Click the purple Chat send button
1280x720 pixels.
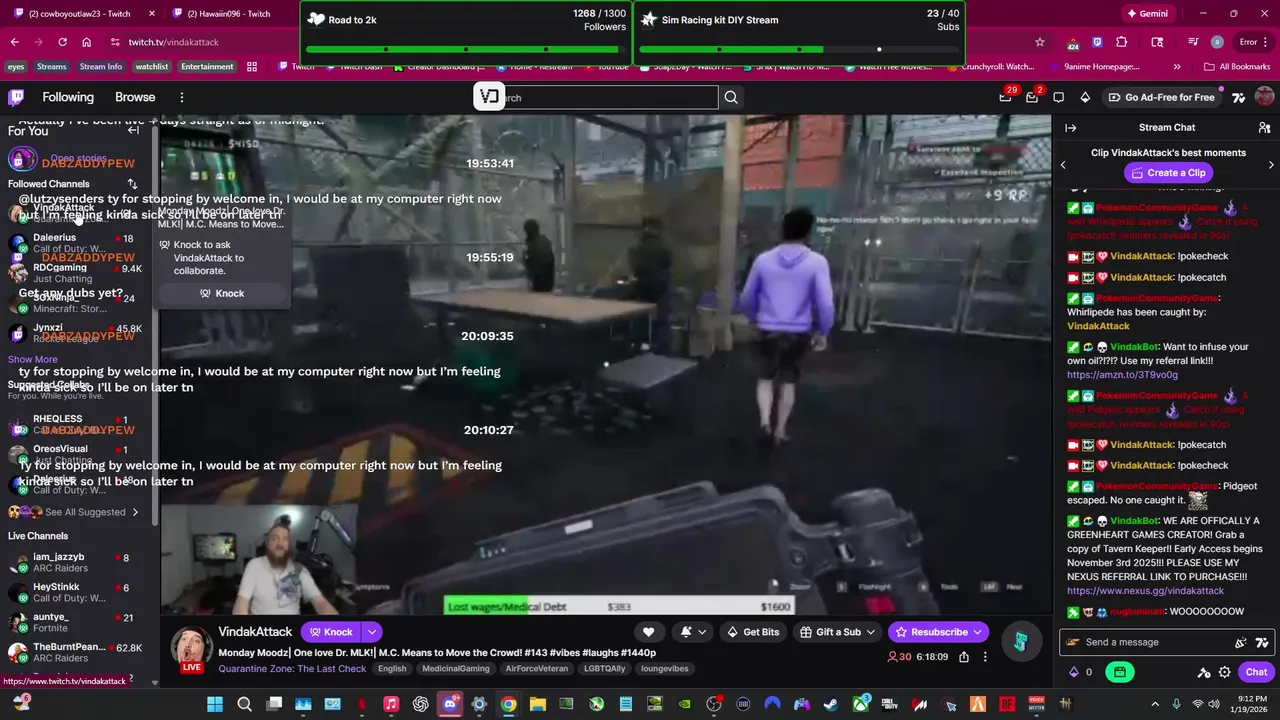(x=1256, y=672)
